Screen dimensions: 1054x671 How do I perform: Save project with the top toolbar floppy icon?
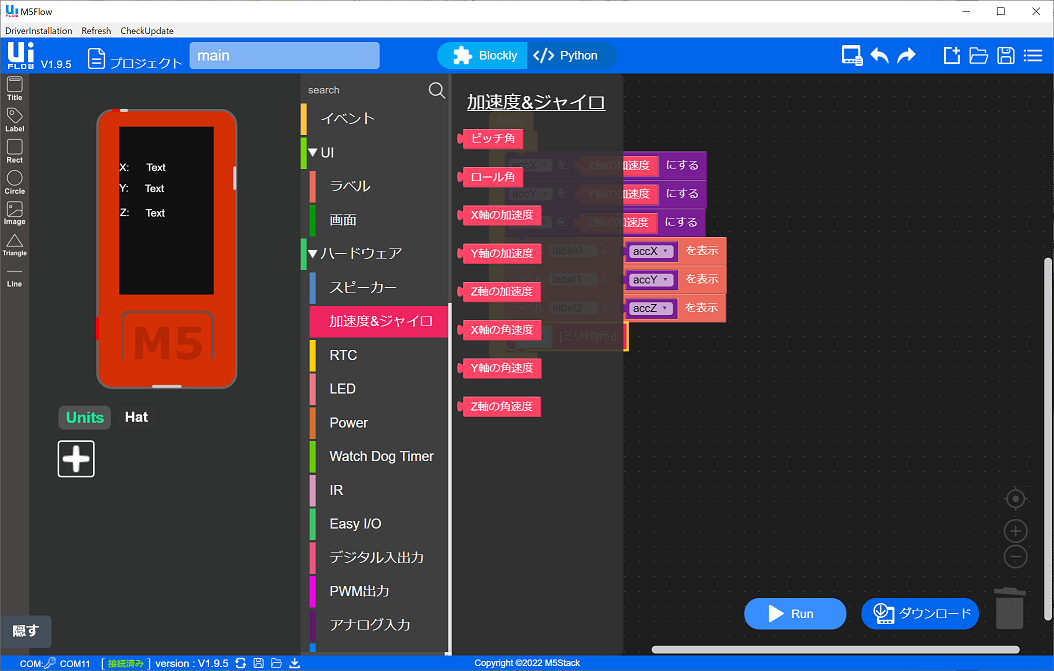coord(1006,55)
